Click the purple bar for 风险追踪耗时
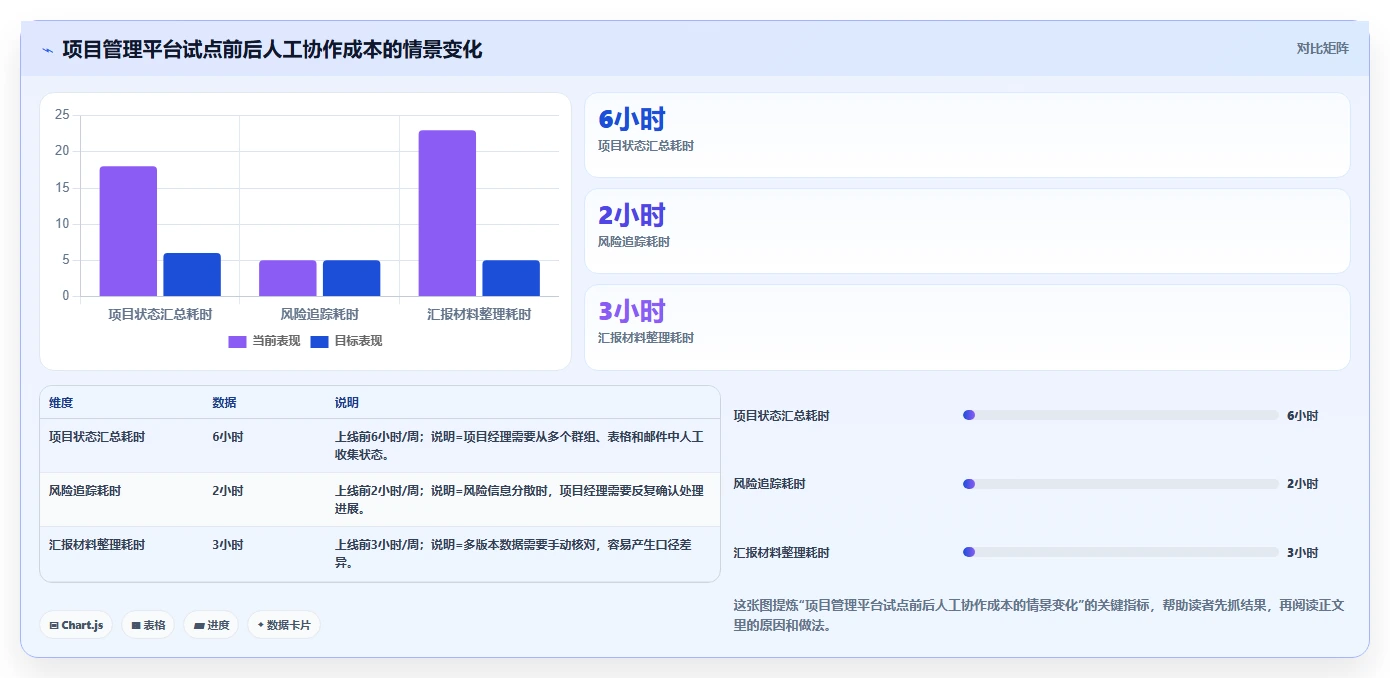The width and height of the screenshot is (1390, 678). click(x=288, y=278)
